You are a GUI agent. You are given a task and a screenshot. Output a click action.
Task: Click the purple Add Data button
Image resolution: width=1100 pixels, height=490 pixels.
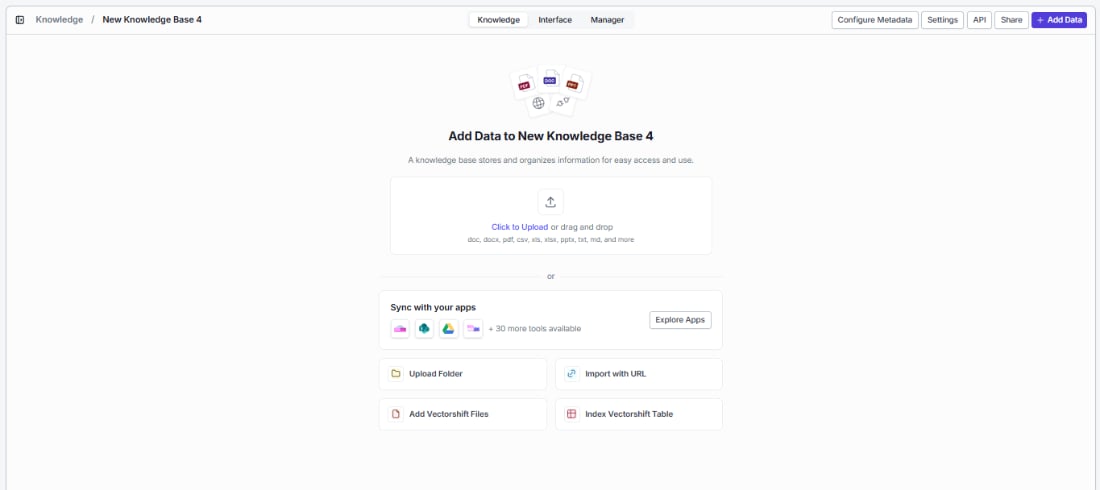tap(1059, 20)
